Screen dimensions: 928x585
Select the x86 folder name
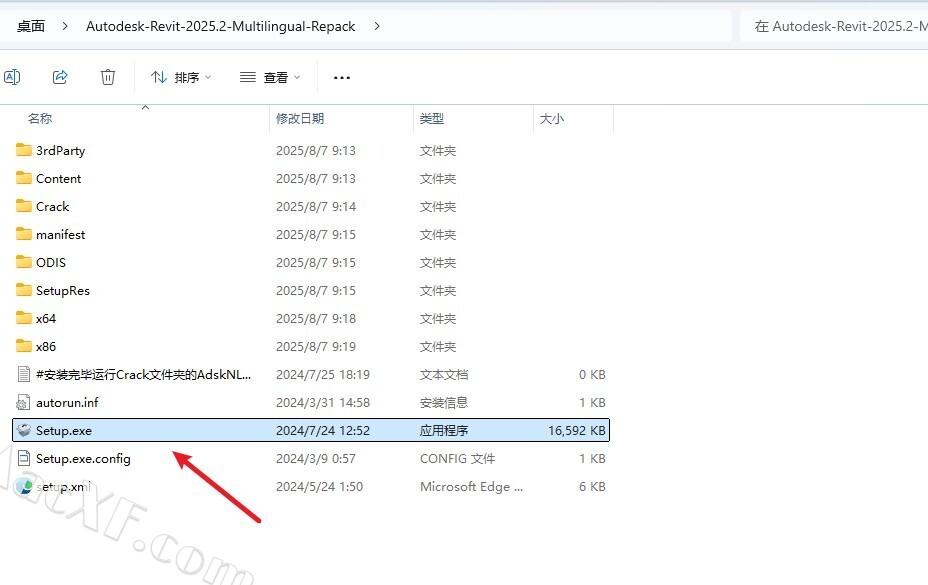(46, 346)
